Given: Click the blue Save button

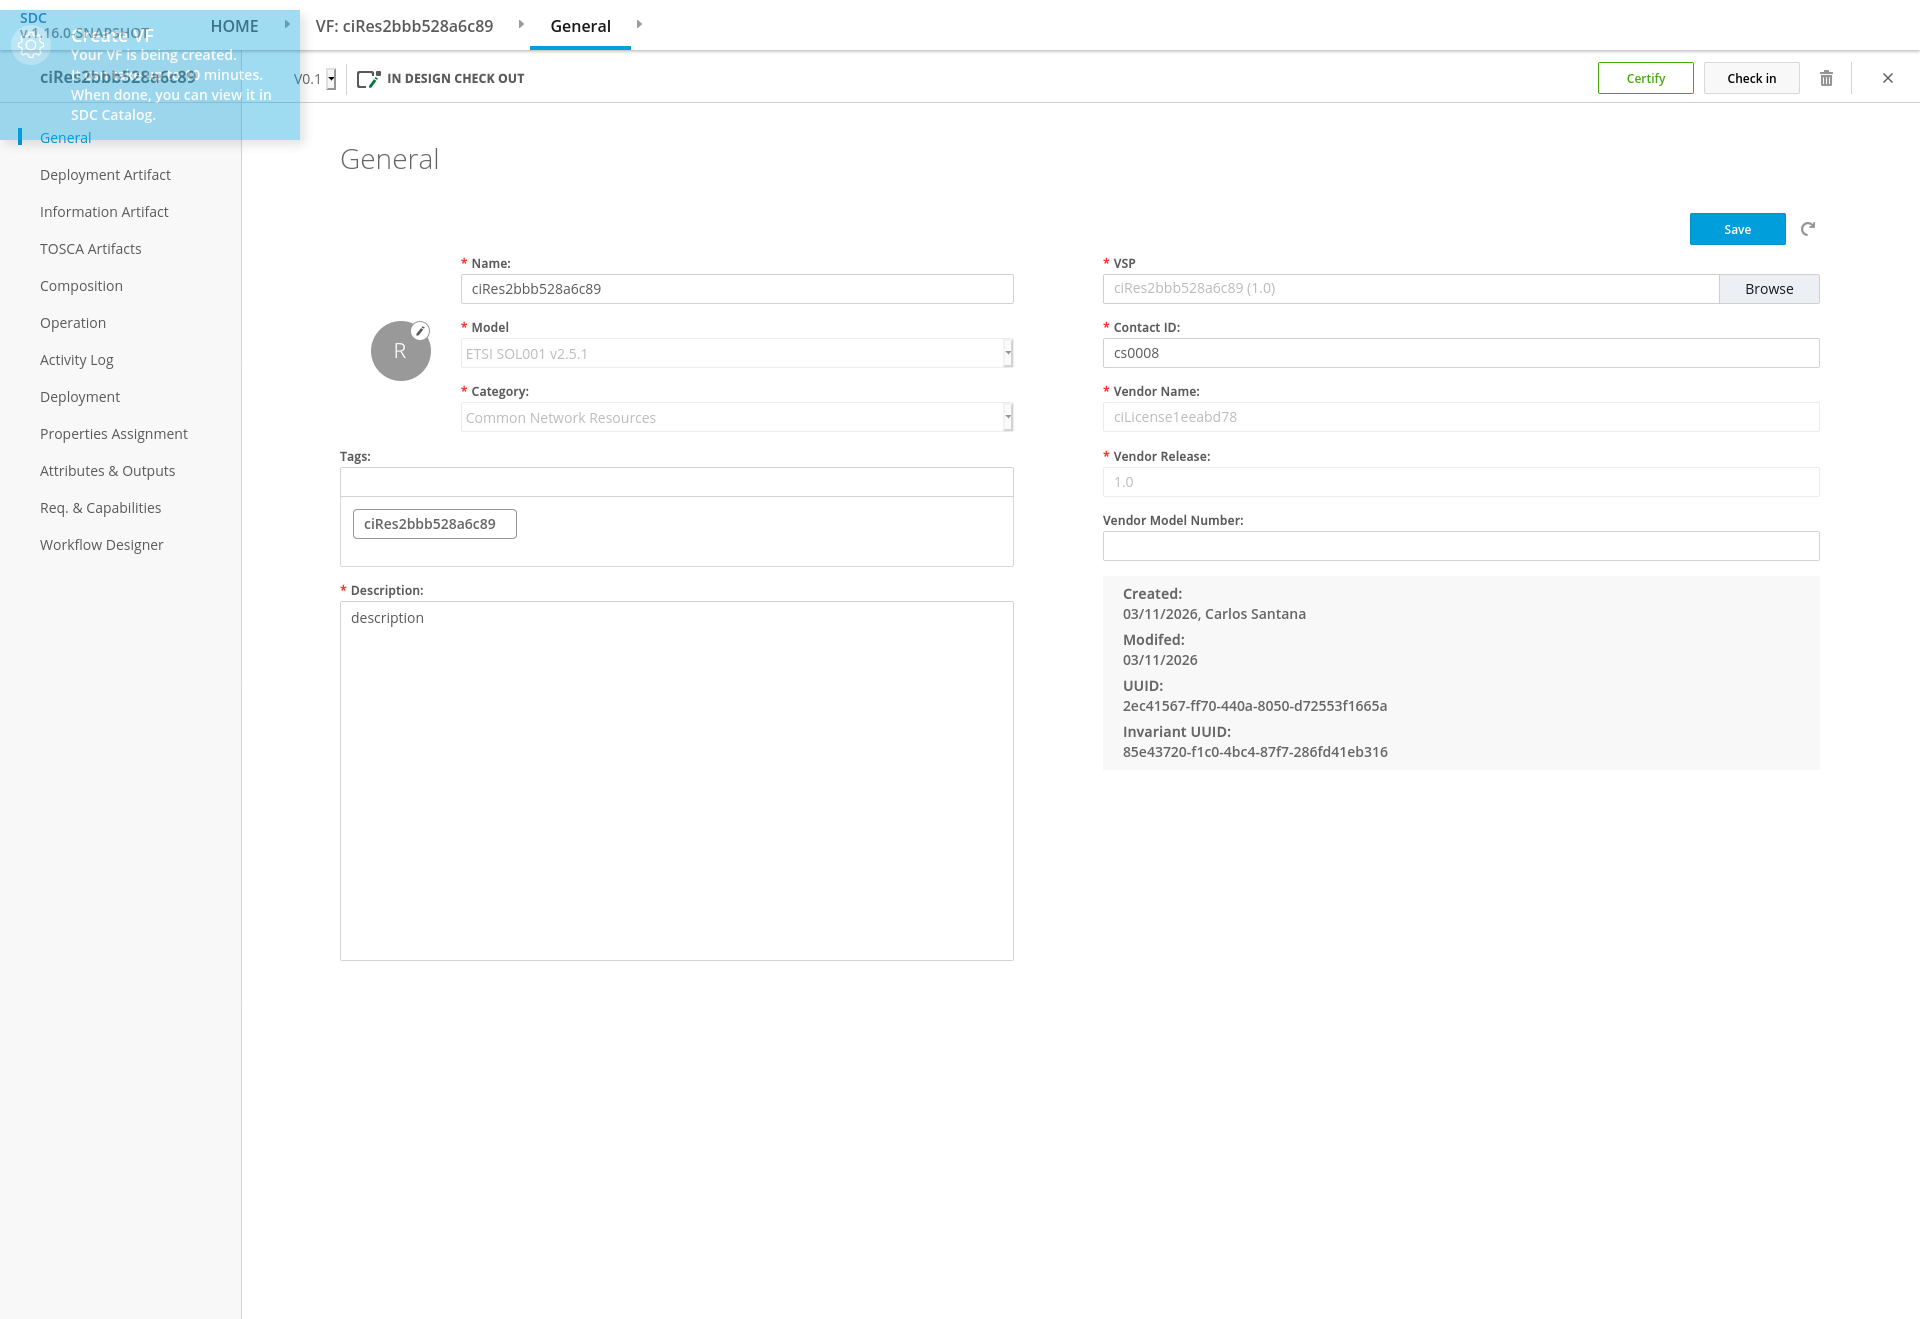Looking at the screenshot, I should 1737,229.
